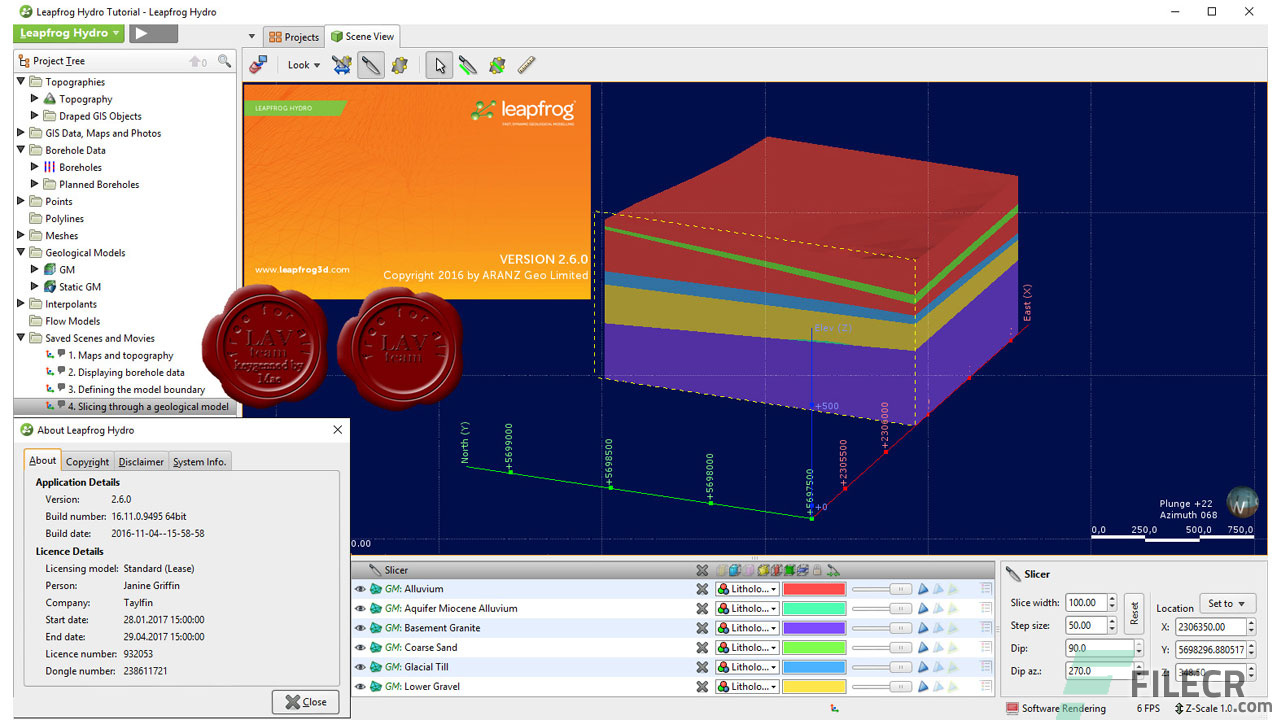This screenshot has width=1280, height=720.
Task: Click the Step size input field
Action: (x=1085, y=625)
